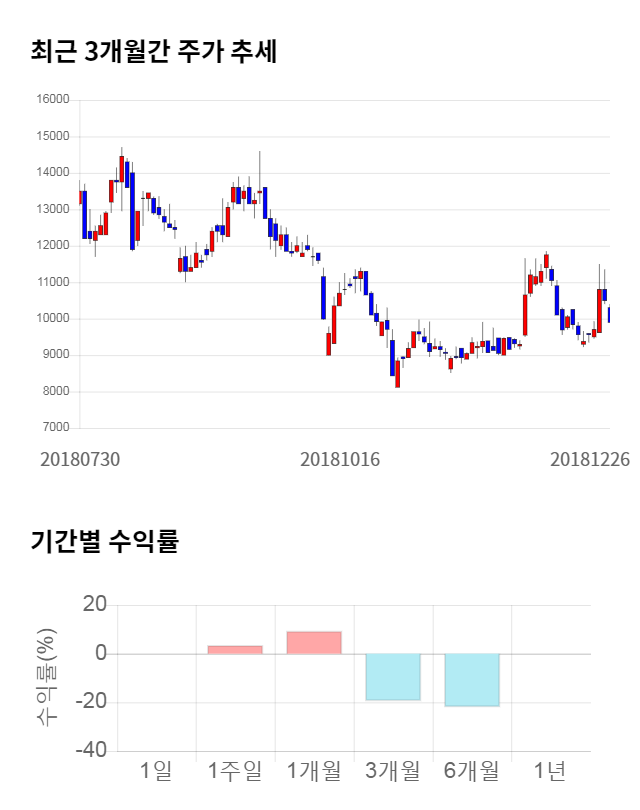Select the light blue 6개월 return bar
This screenshot has width=640, height=810.
point(472,680)
